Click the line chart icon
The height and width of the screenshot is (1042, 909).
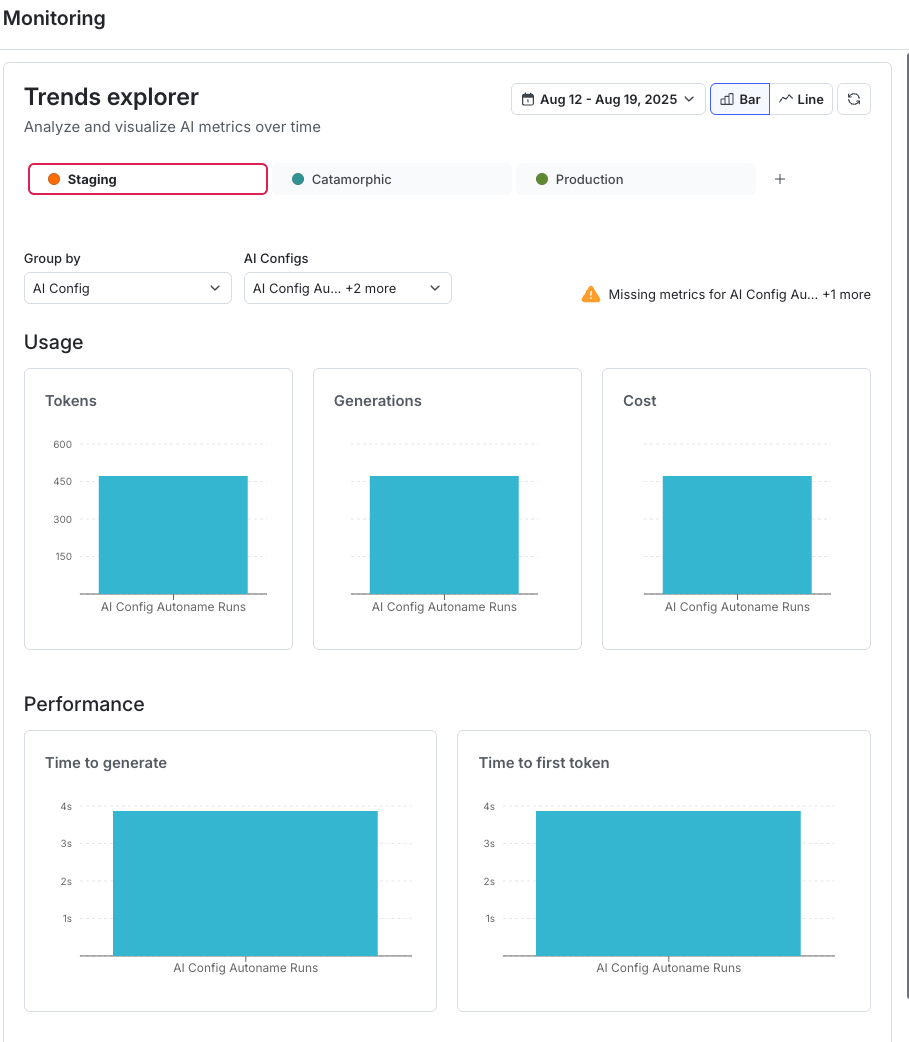pos(786,99)
